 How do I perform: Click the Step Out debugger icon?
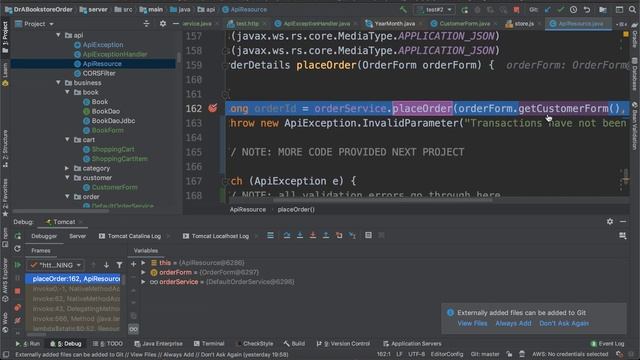click(326, 236)
